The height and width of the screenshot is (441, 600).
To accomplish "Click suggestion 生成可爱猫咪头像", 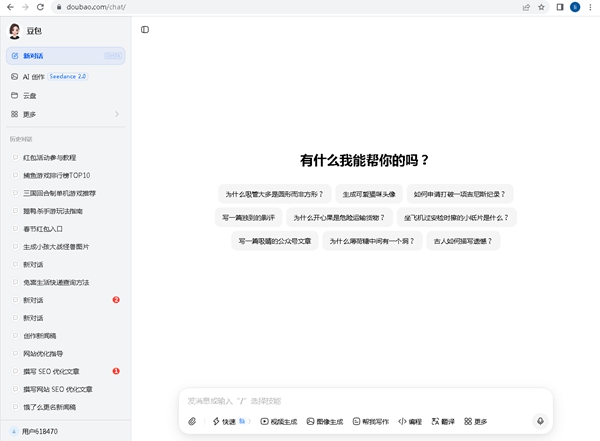I will tap(369, 194).
